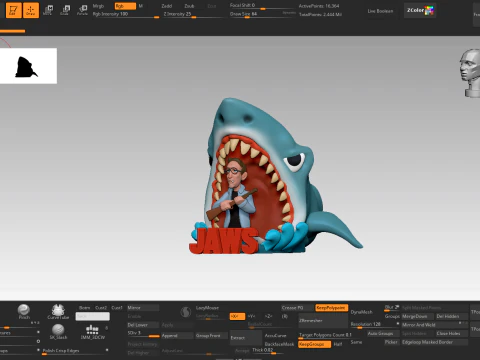Viewport: 480px width, 360px height.
Task: Click the LazyMouse stroke icon
Action: coord(186,312)
